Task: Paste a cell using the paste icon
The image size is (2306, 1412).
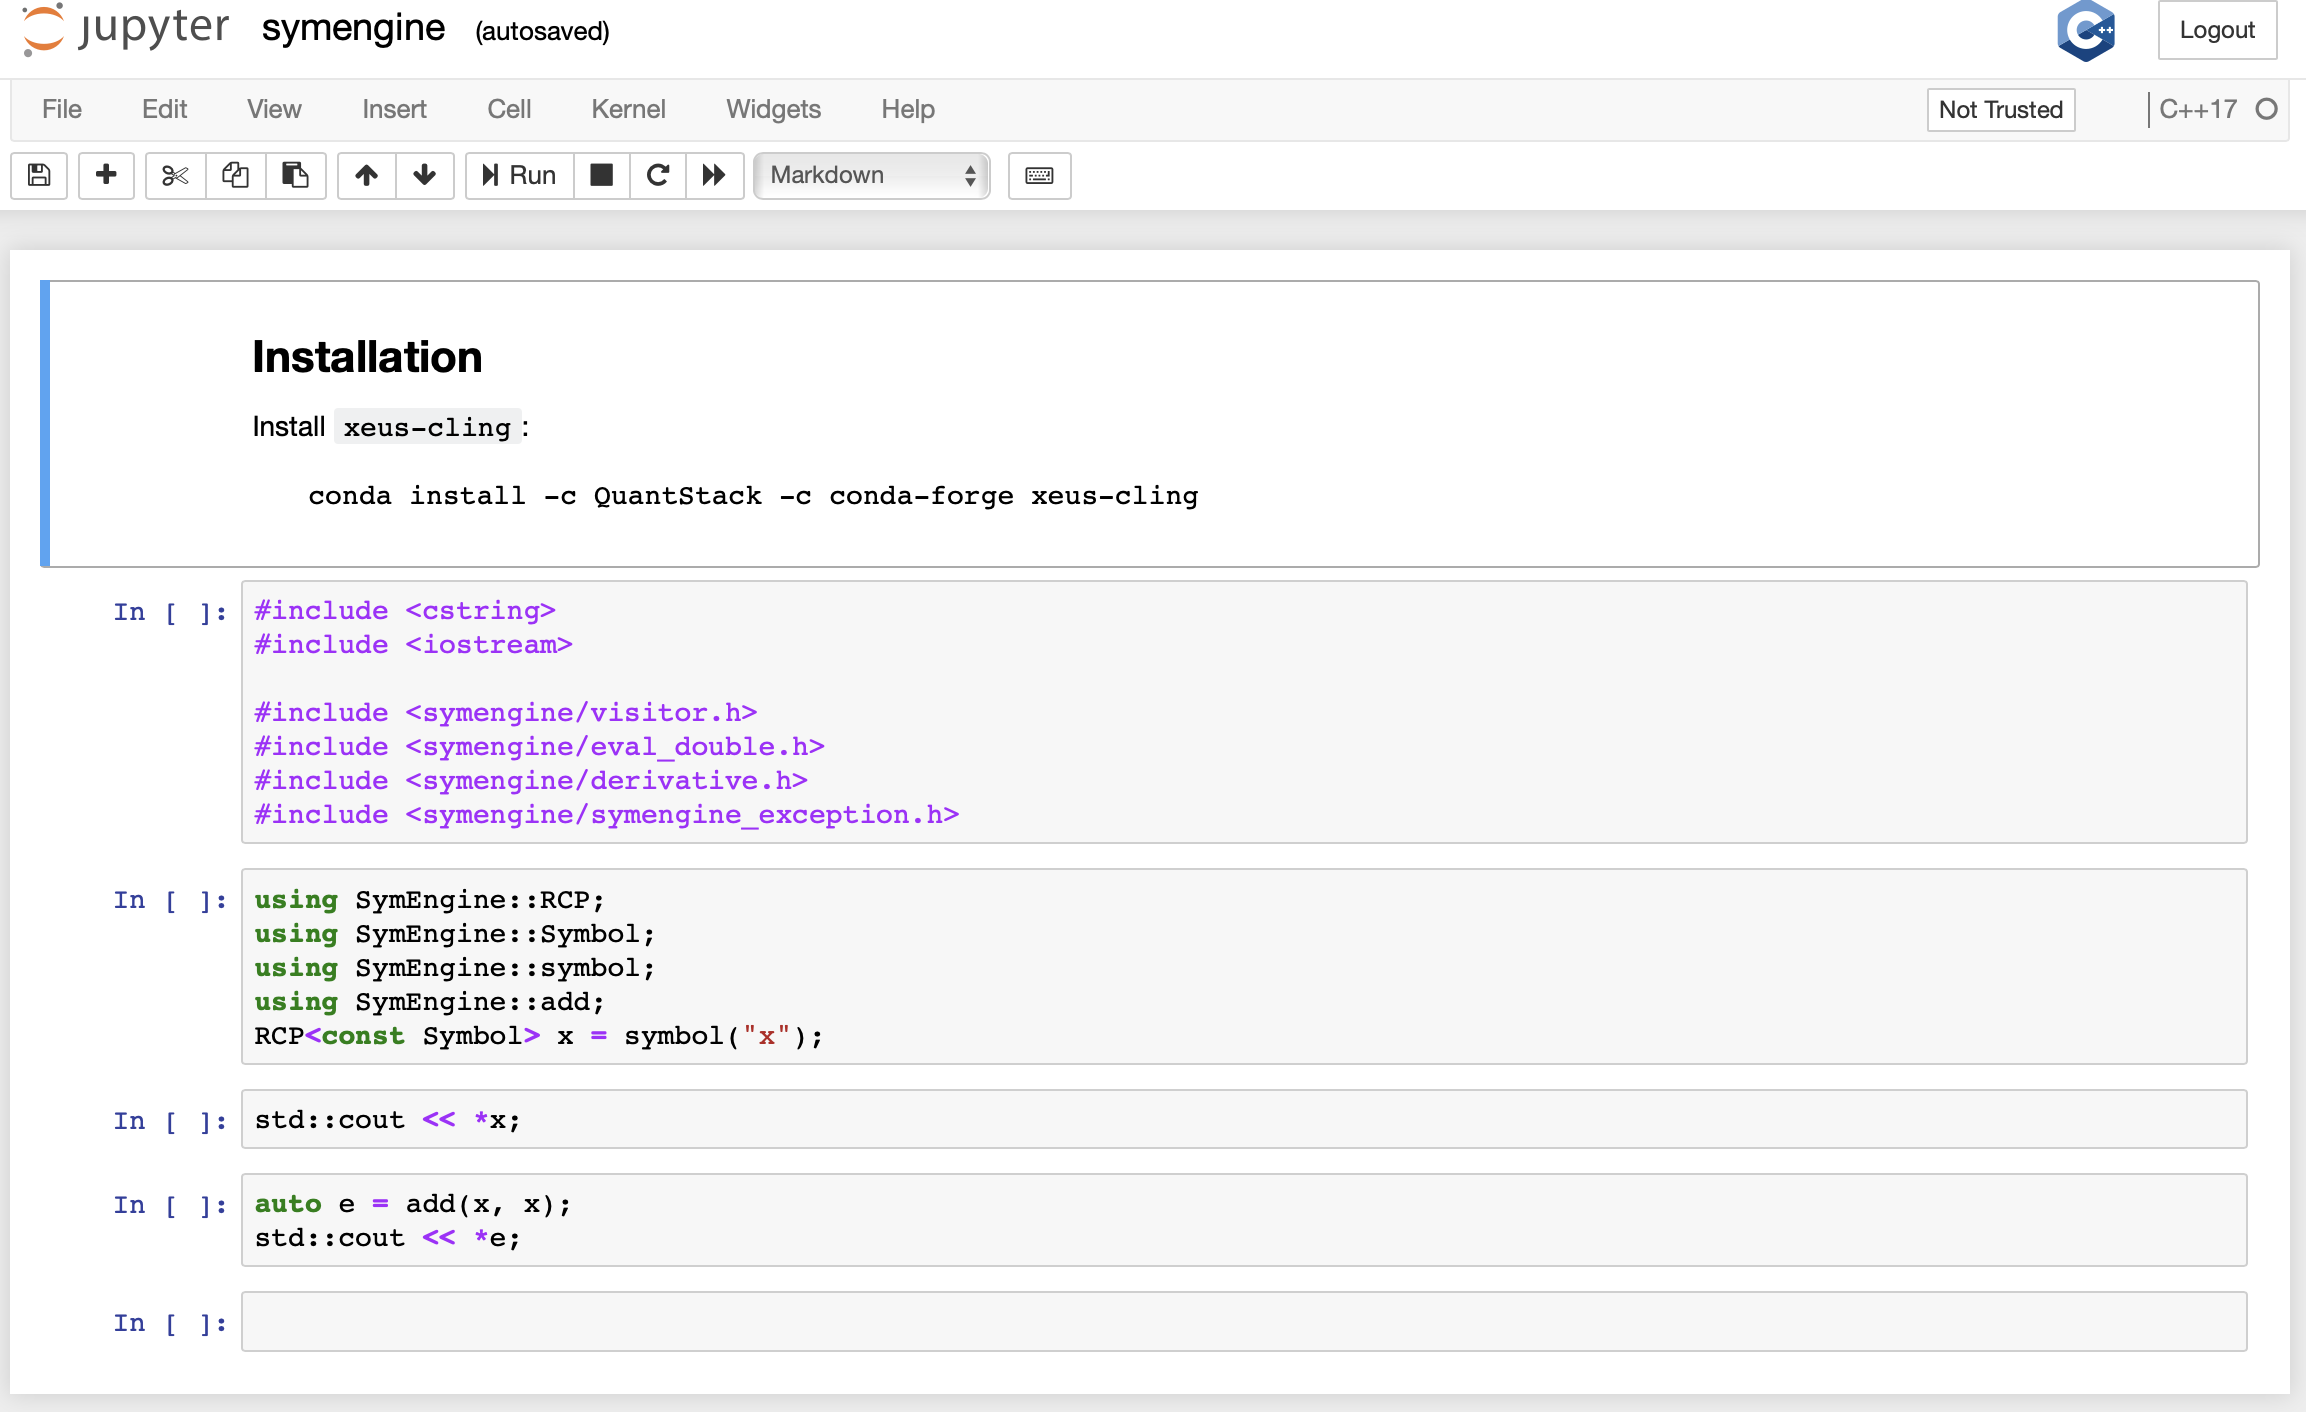Action: (296, 175)
